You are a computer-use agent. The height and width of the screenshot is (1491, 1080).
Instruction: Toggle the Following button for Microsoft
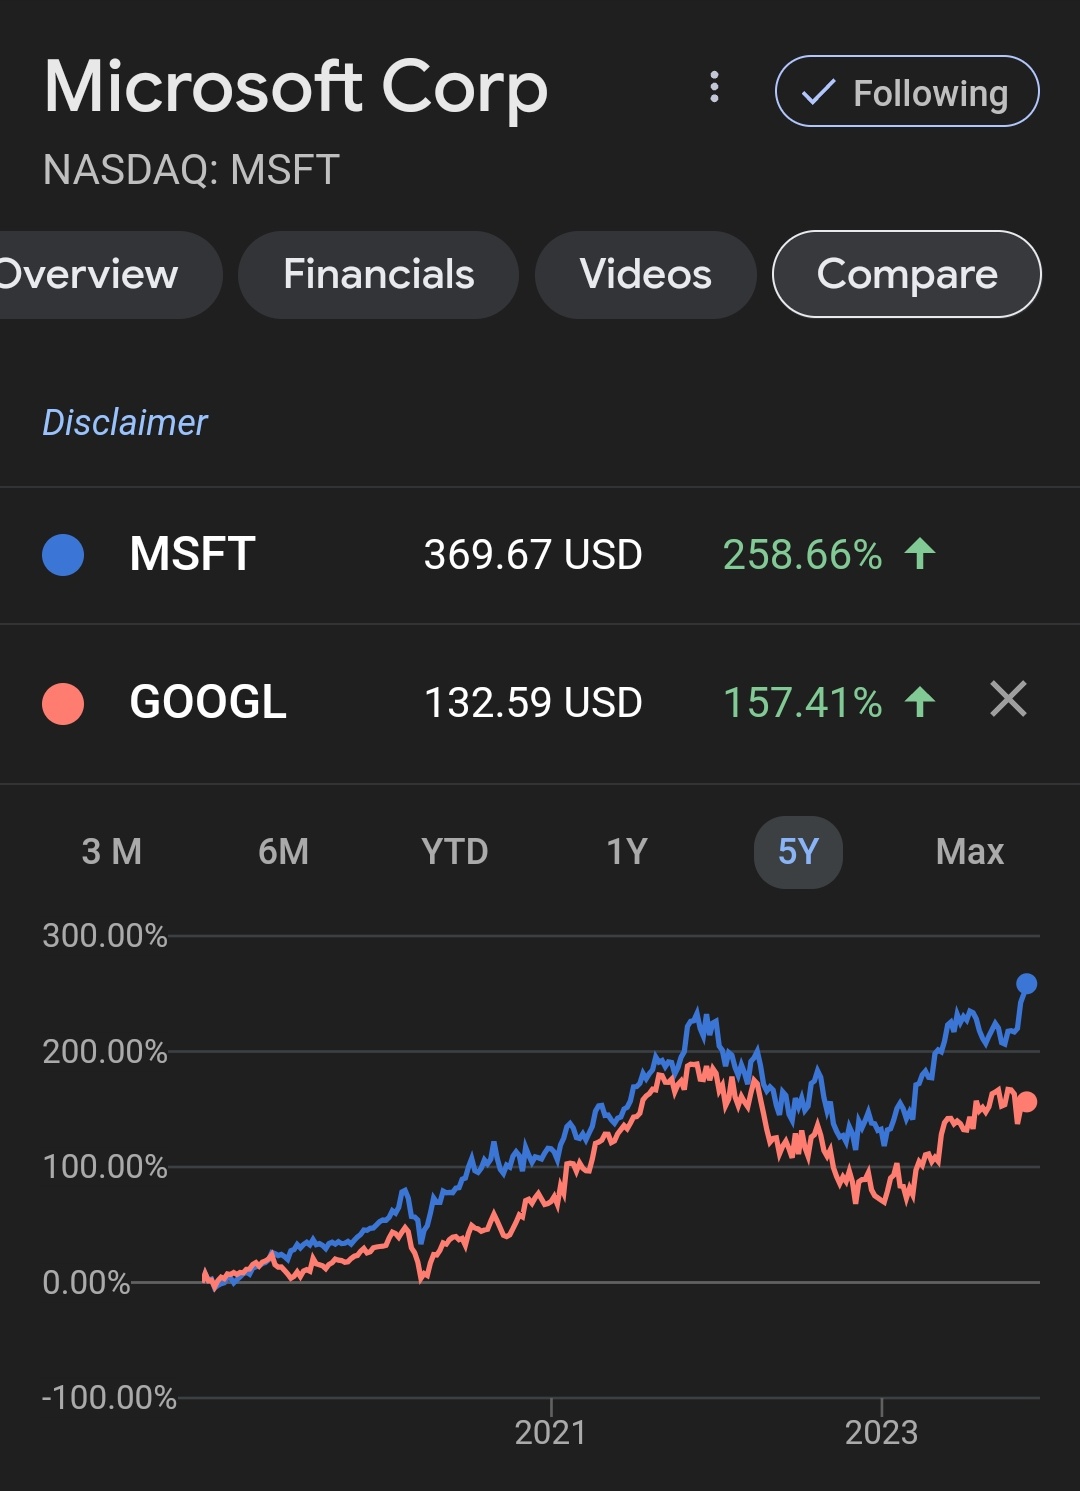point(907,92)
